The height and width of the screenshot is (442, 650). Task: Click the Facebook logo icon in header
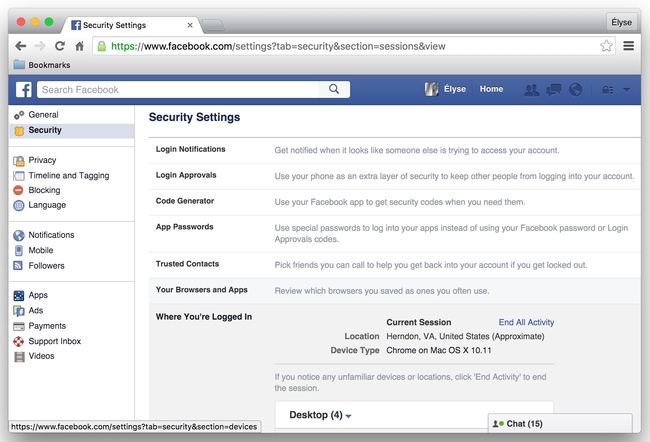[x=23, y=89]
